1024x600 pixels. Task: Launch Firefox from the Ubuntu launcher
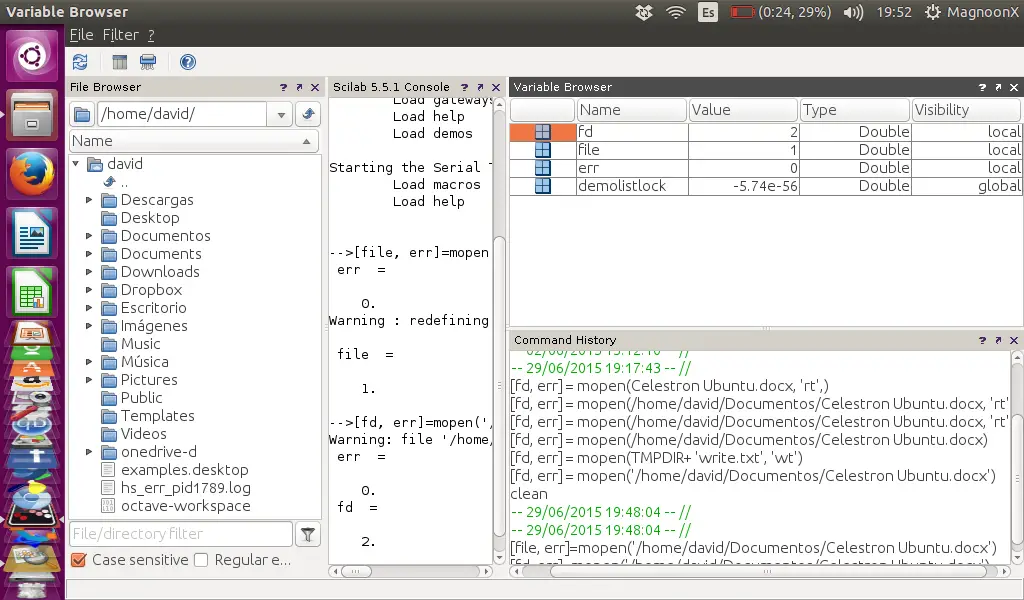[31, 174]
